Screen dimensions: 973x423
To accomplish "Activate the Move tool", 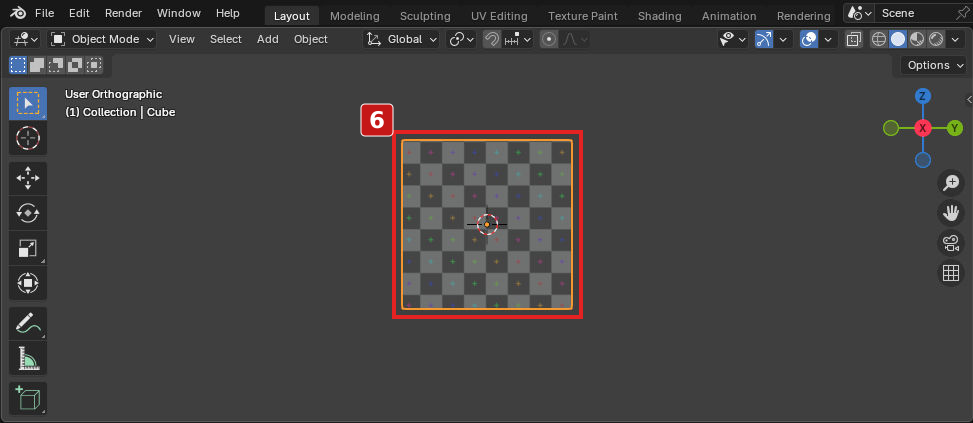I will point(27,179).
